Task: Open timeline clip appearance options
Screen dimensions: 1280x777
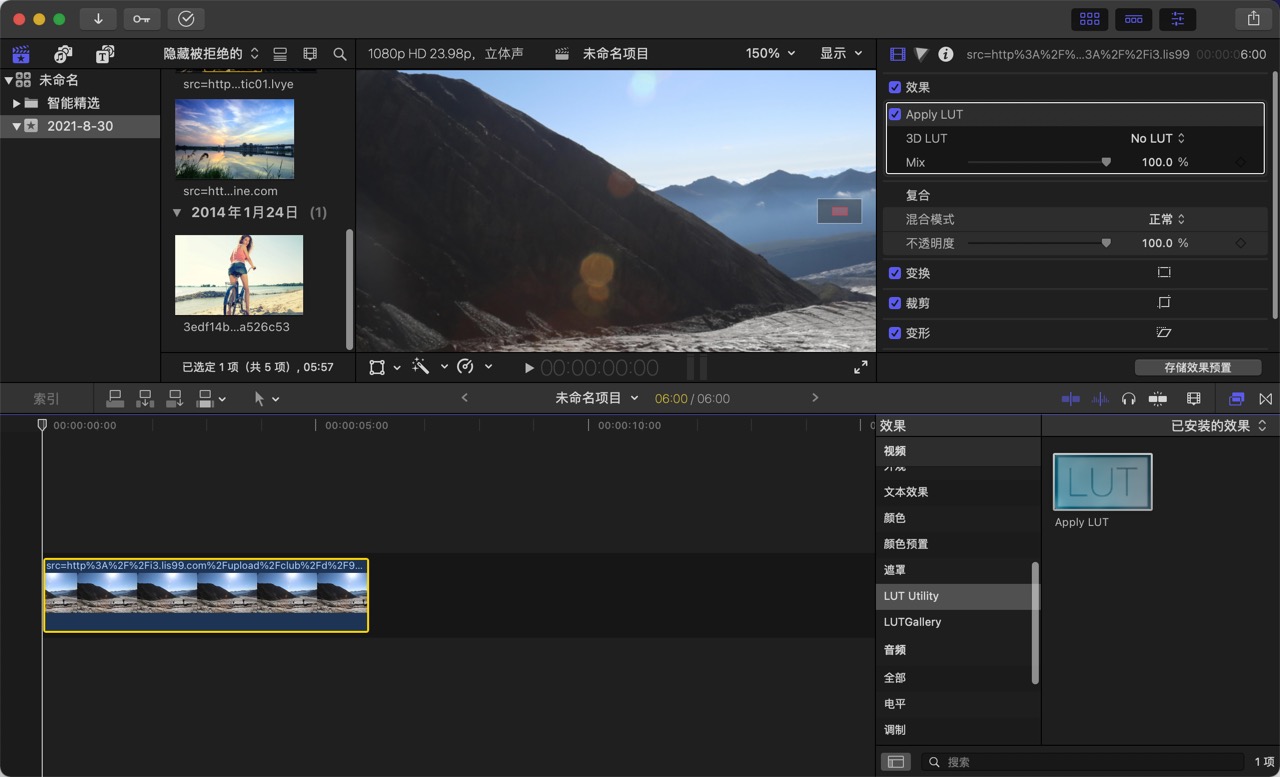Action: pyautogui.click(x=1193, y=399)
